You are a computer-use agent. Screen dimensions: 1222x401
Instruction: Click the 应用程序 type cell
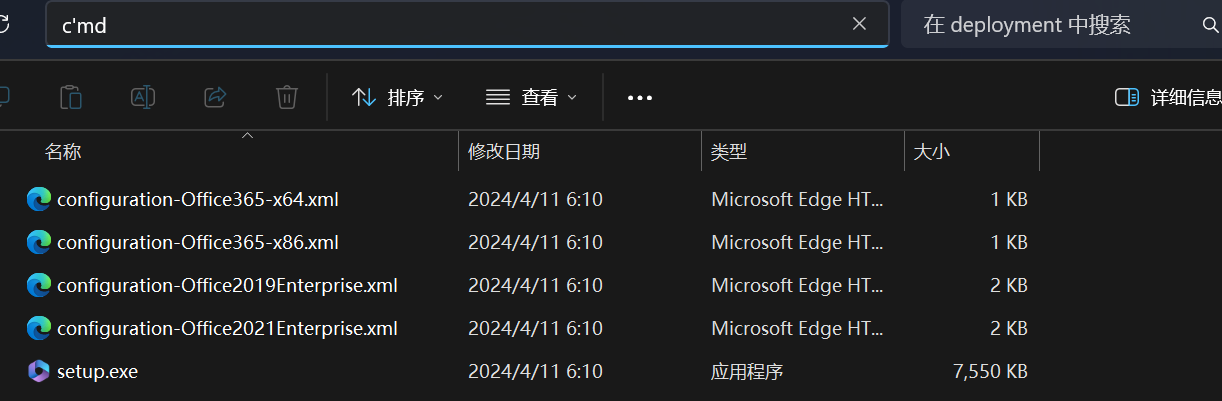pyautogui.click(x=747, y=371)
